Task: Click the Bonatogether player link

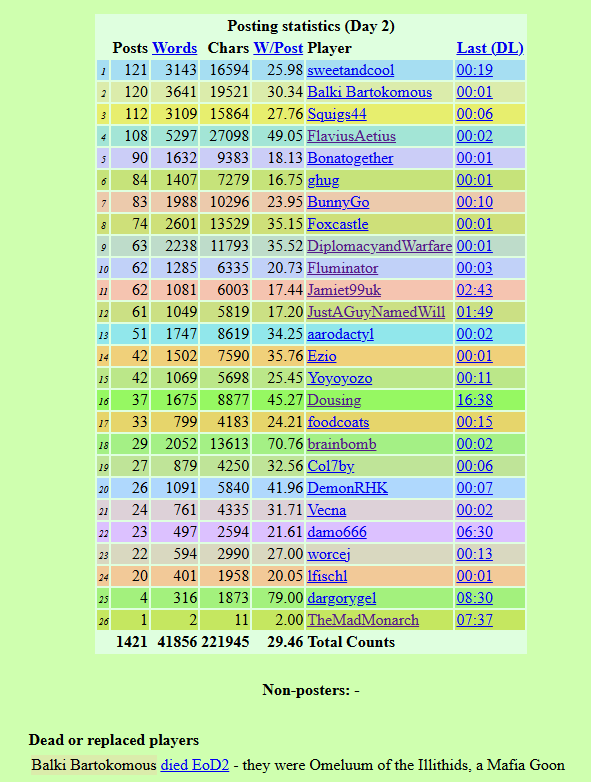Action: (x=350, y=158)
